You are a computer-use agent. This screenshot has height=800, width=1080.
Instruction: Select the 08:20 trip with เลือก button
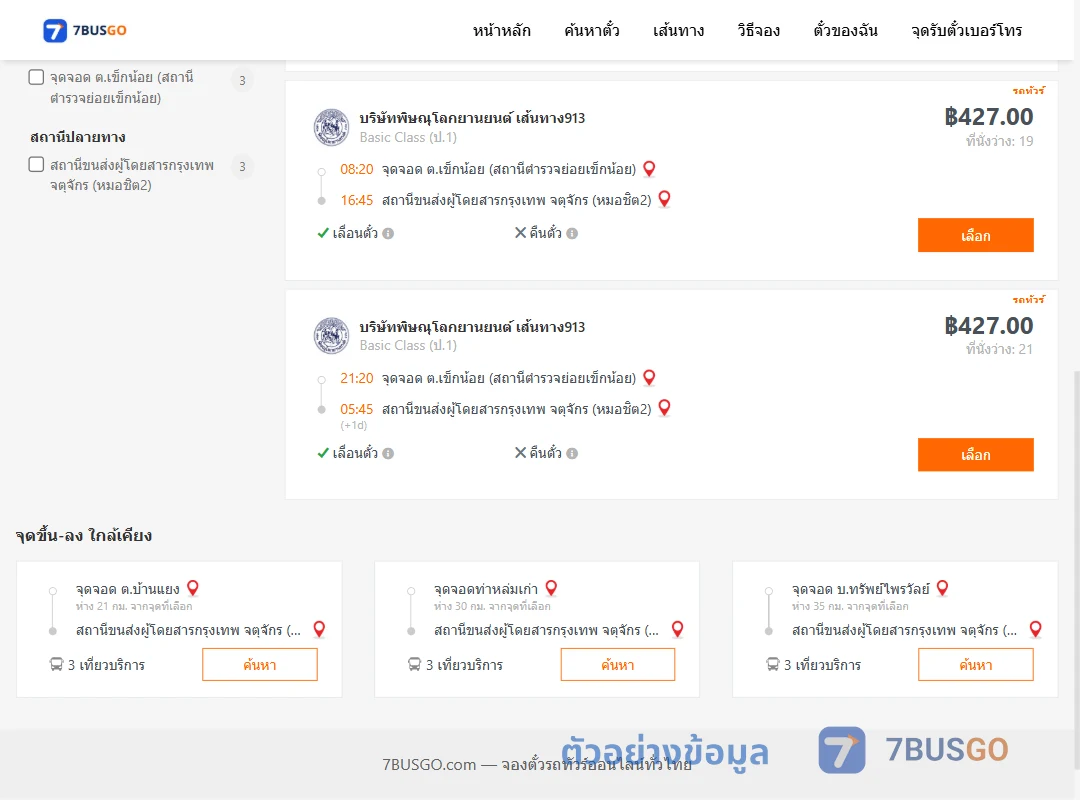pyautogui.click(x=975, y=236)
